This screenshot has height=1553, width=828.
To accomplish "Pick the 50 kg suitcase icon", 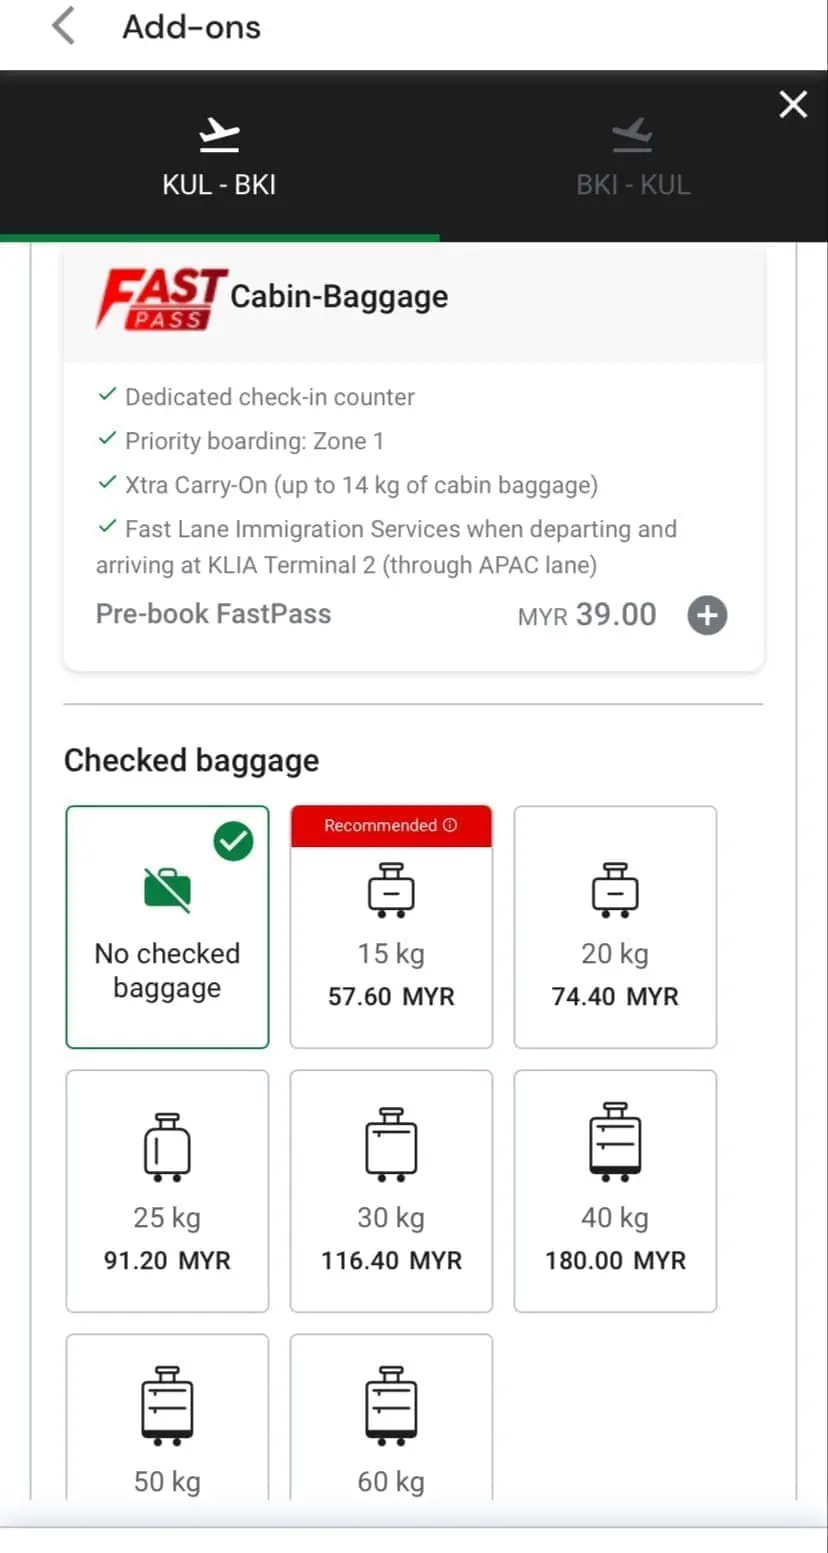I will click(167, 1406).
